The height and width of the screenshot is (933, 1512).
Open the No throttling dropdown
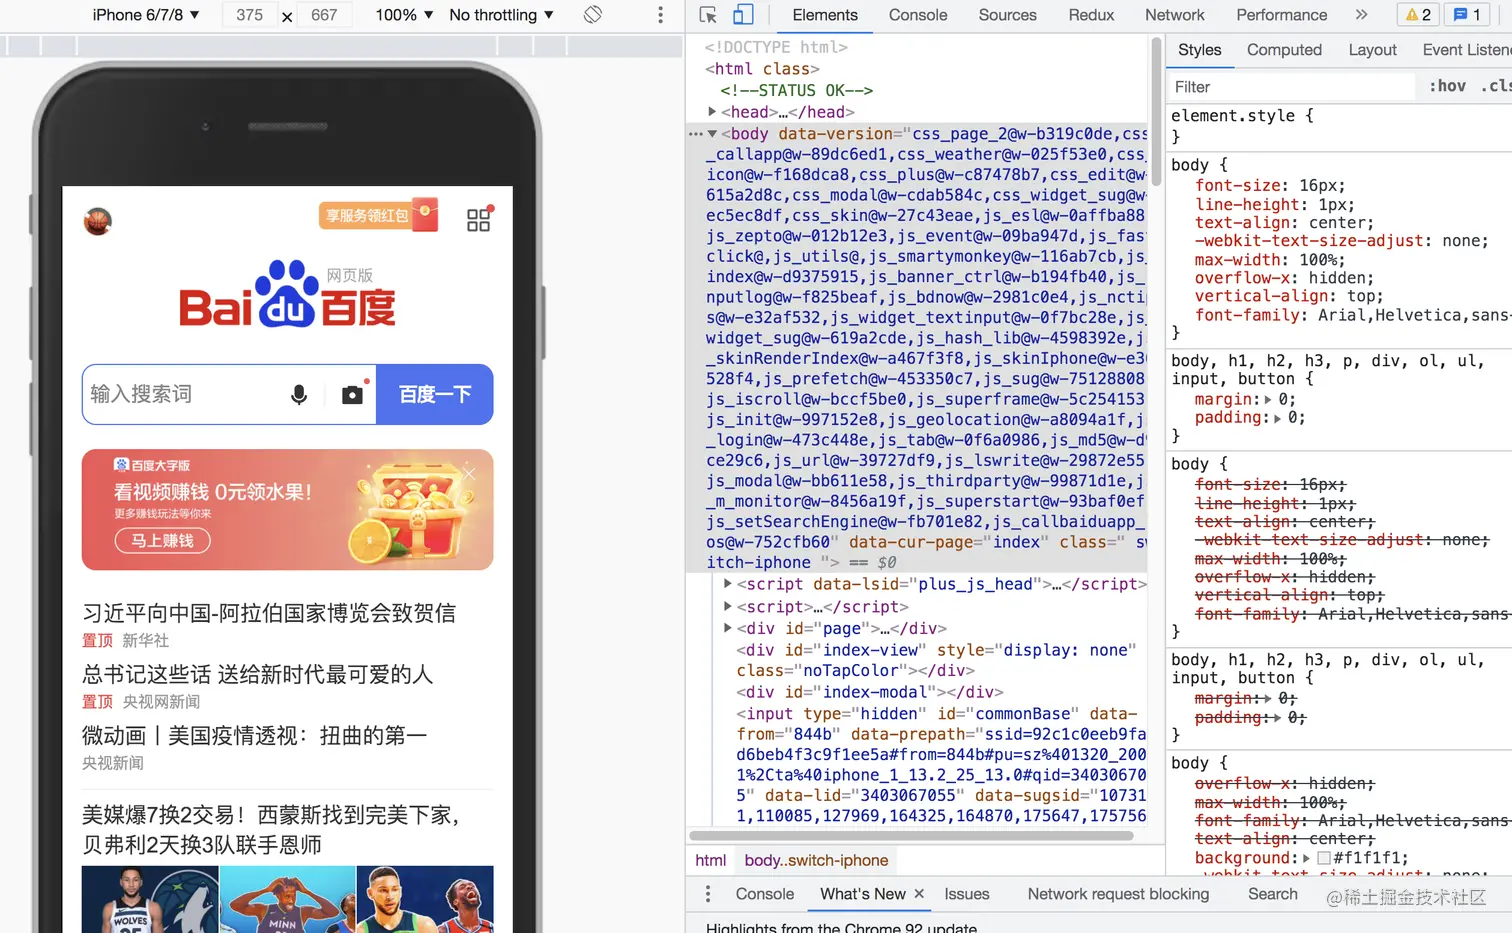pyautogui.click(x=501, y=15)
